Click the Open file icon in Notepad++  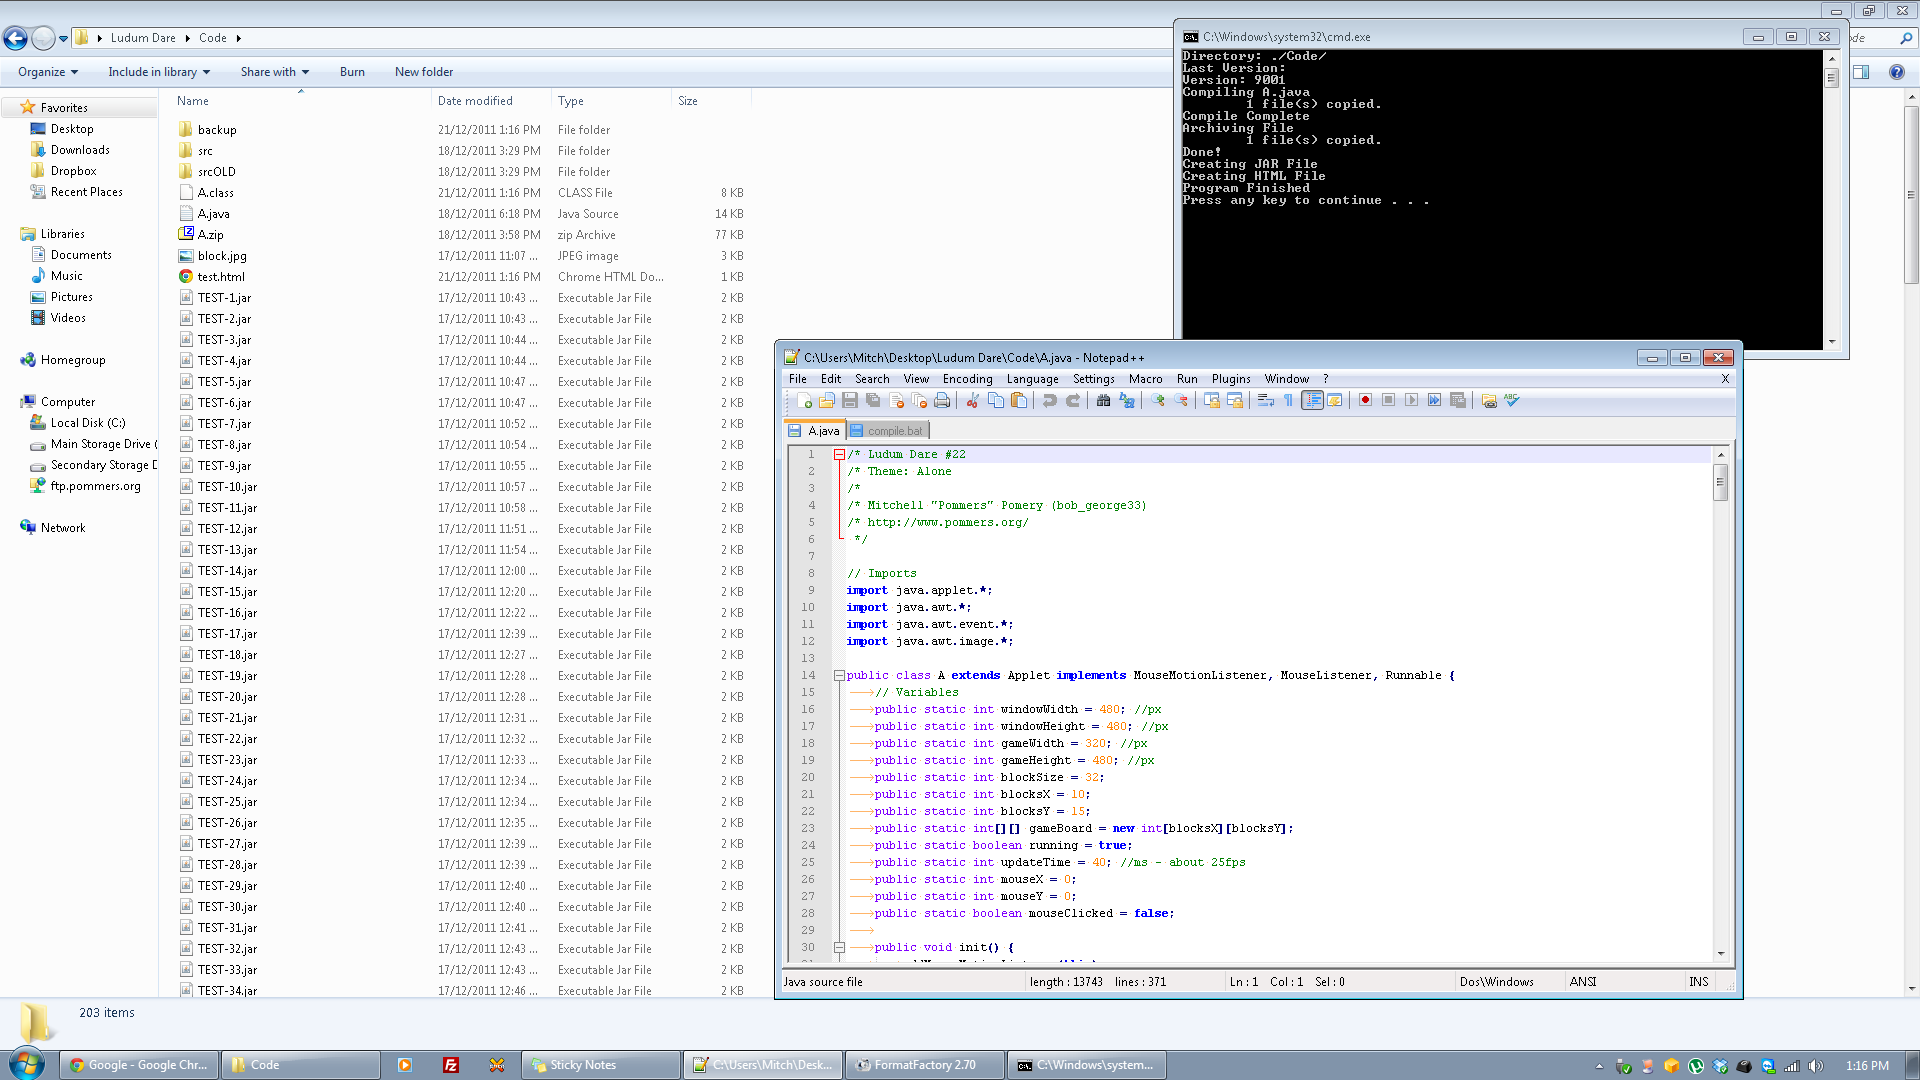click(x=827, y=400)
